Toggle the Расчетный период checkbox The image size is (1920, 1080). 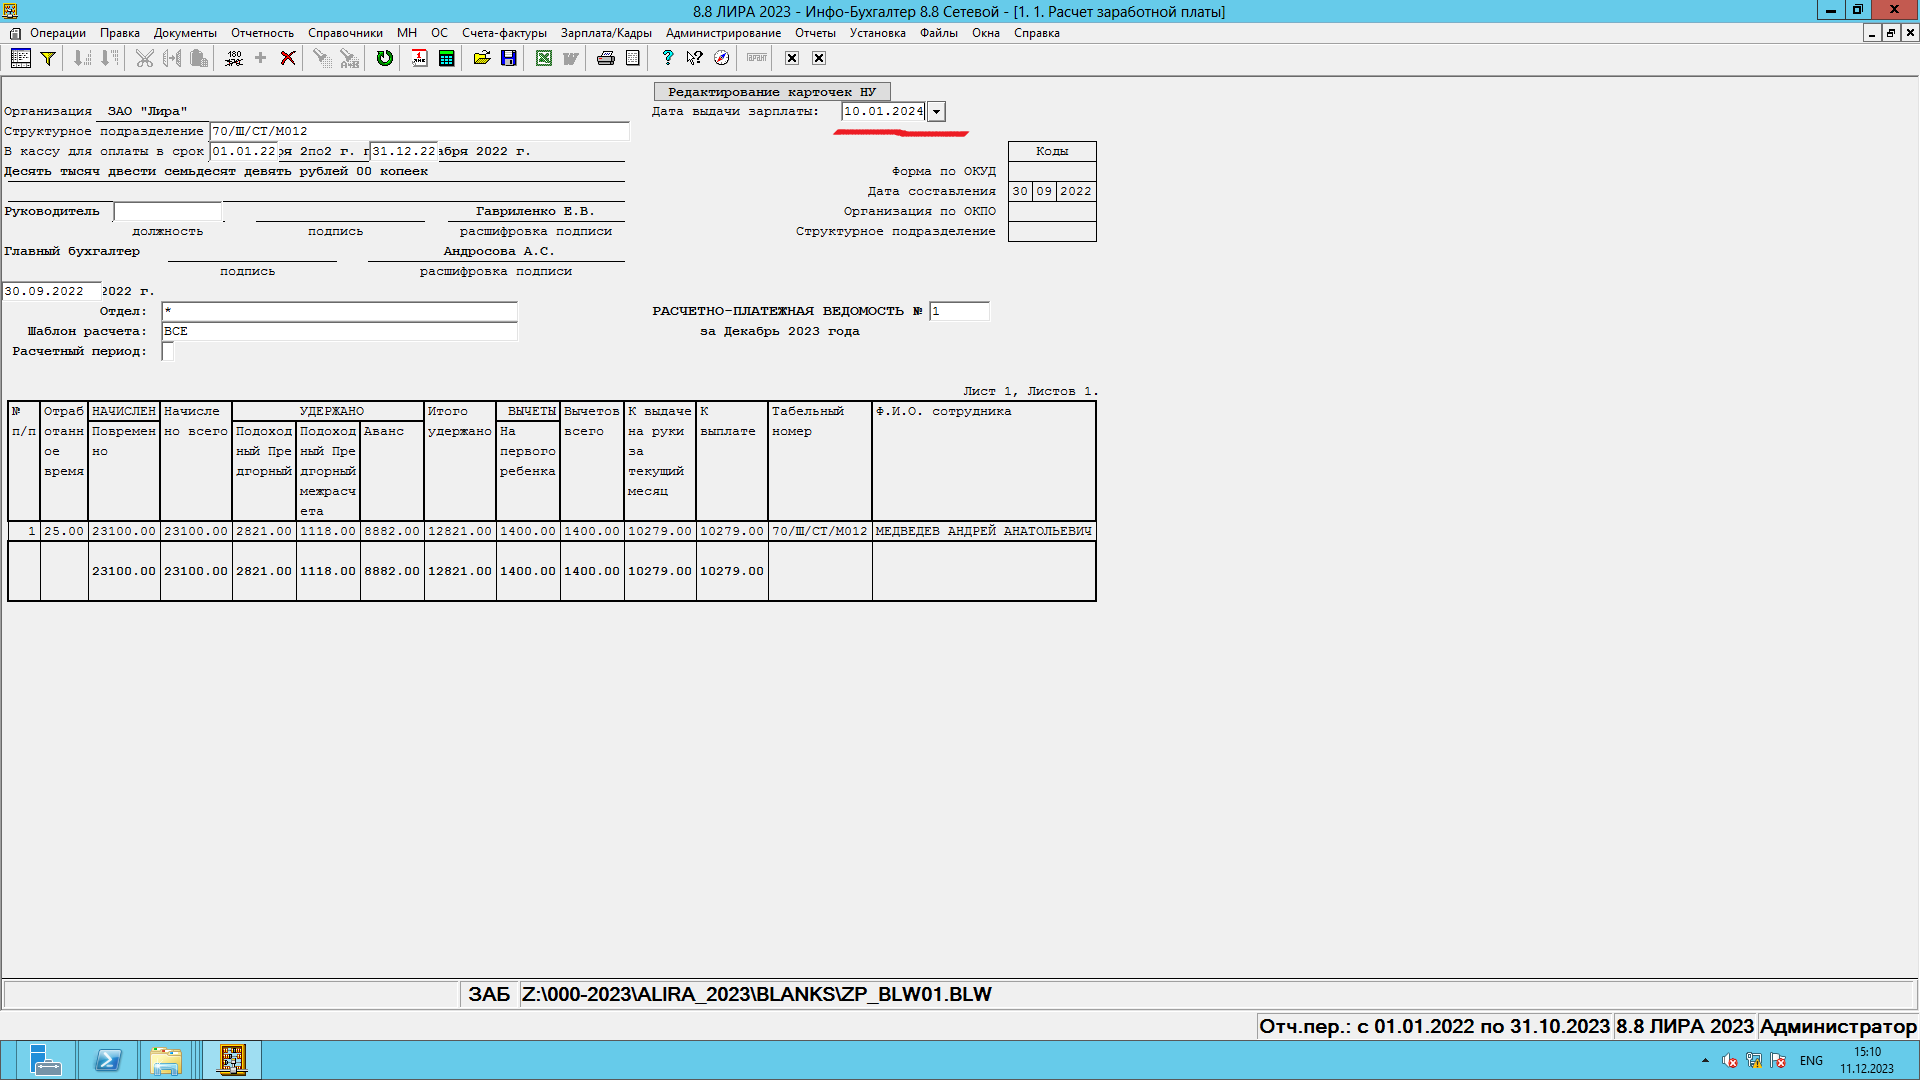point(168,351)
